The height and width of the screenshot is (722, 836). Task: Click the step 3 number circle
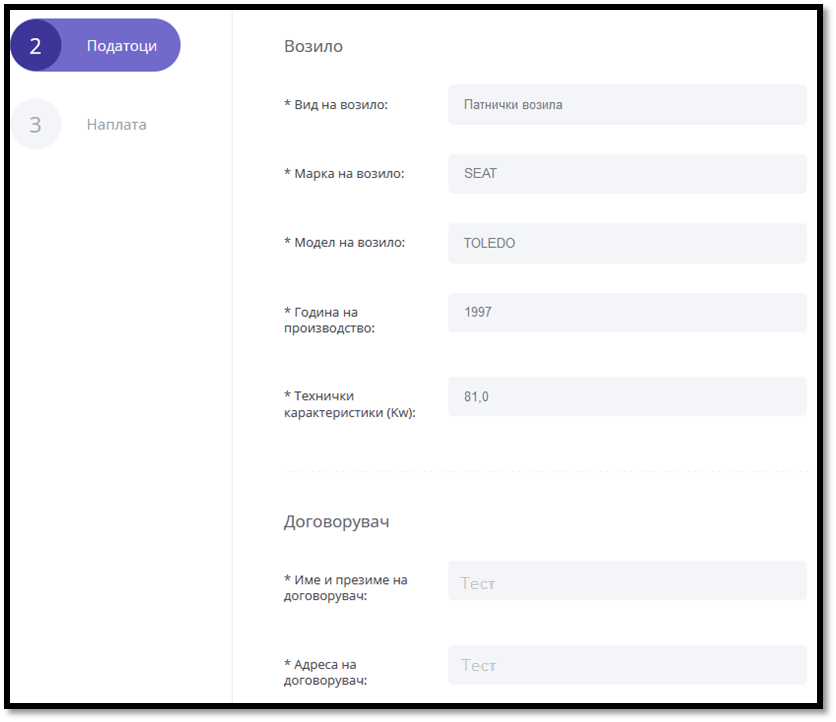click(35, 125)
